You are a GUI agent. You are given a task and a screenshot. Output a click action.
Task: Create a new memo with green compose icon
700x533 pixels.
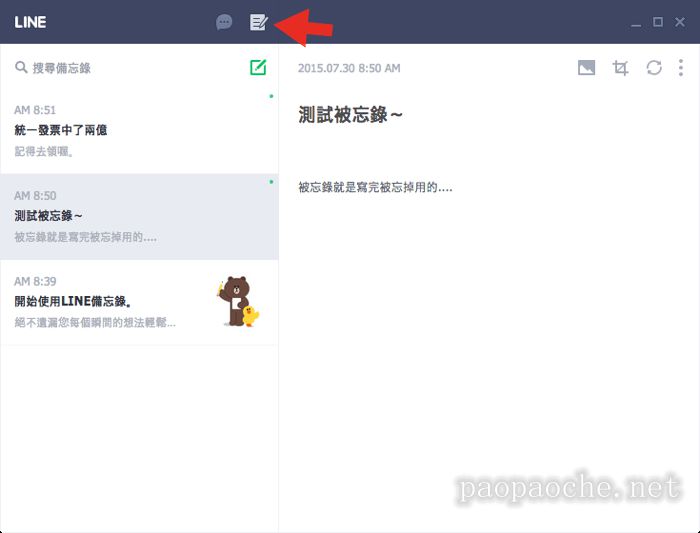coord(258,67)
